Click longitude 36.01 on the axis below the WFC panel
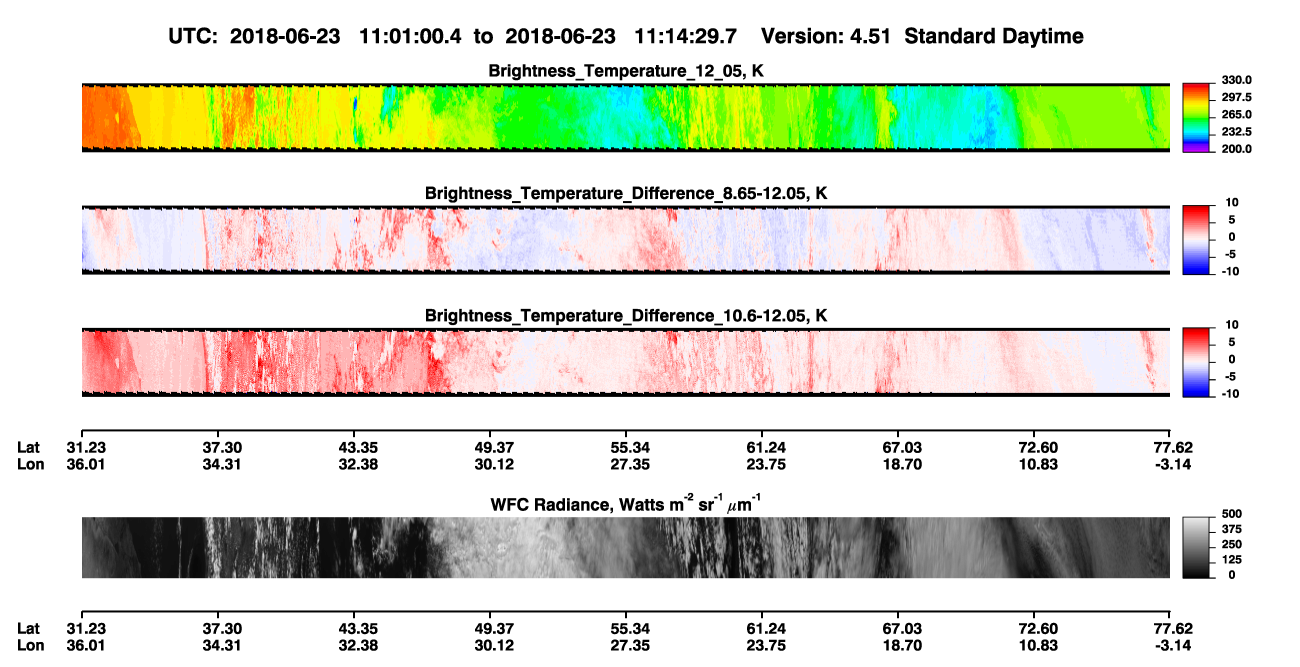Viewport: 1300px width, 667px height. 86,645
